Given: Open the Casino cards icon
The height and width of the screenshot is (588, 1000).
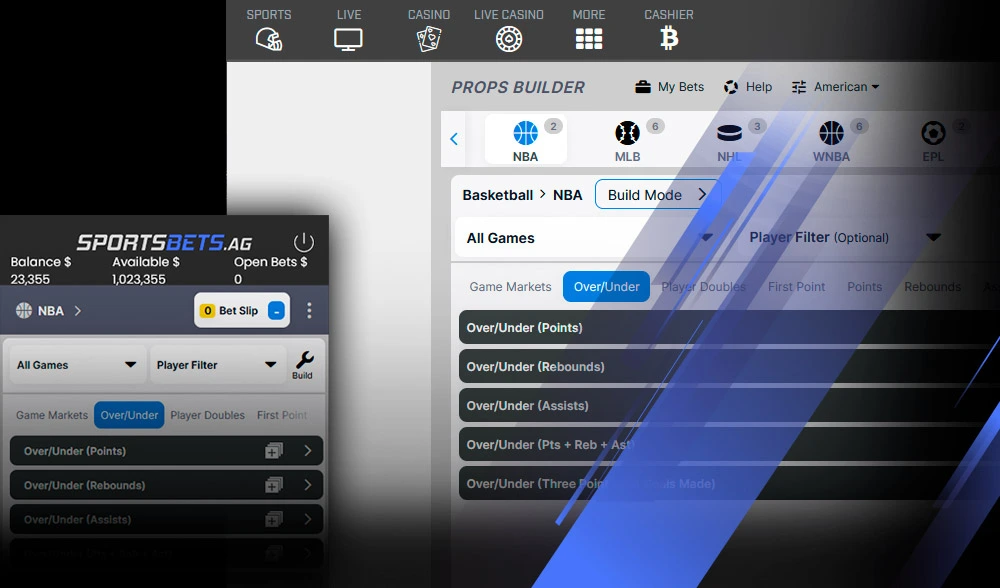Looking at the screenshot, I should (429, 40).
